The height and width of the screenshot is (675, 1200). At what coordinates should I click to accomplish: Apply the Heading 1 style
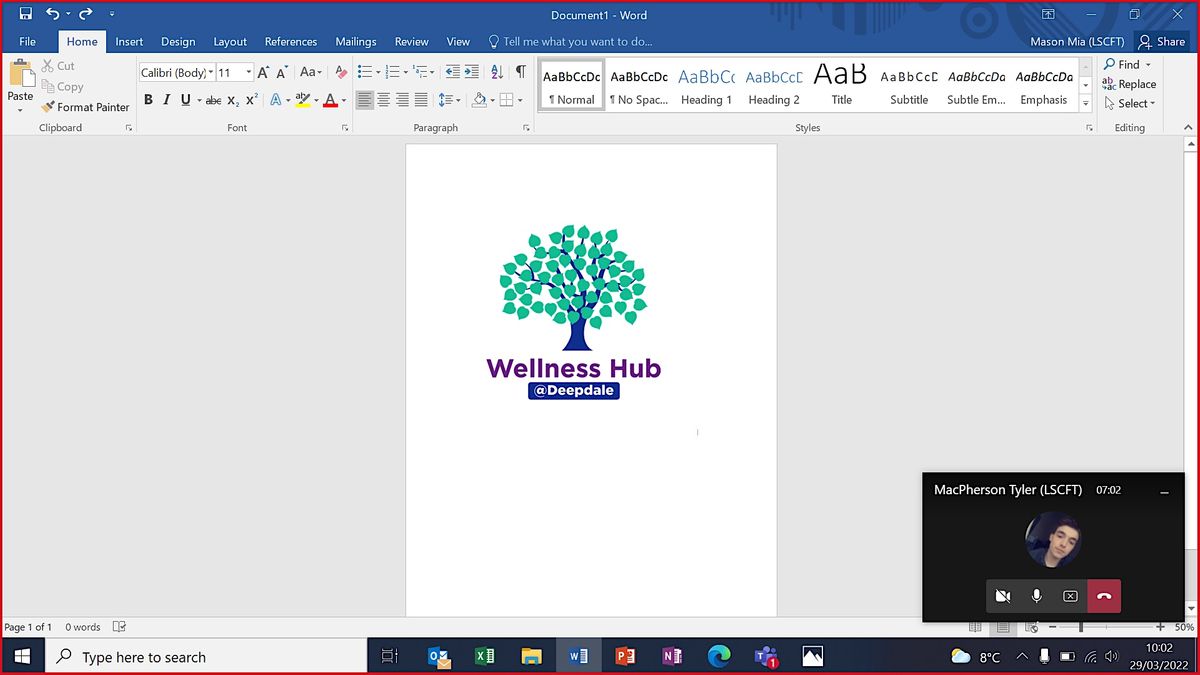point(706,85)
